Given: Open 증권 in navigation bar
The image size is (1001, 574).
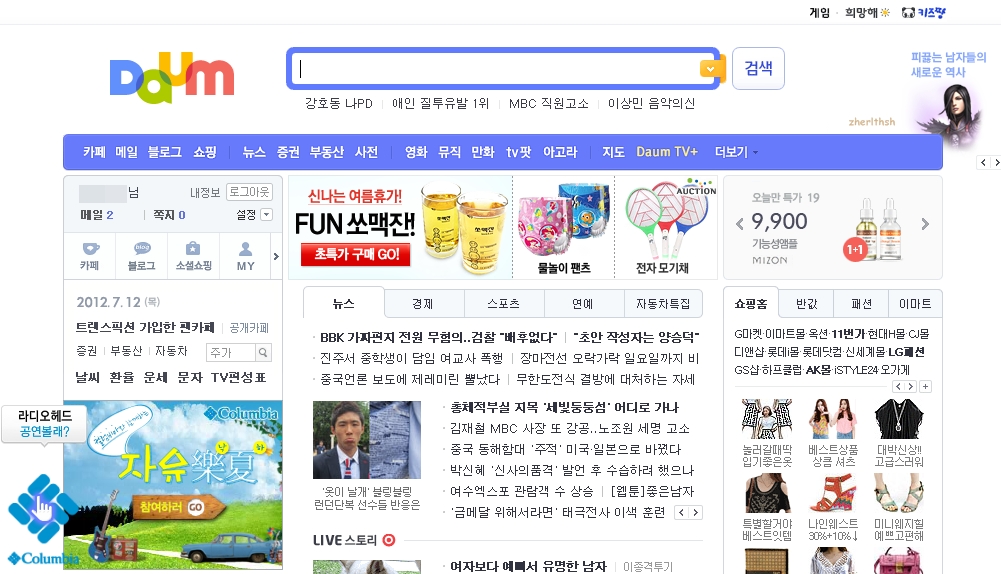Looking at the screenshot, I should pyautogui.click(x=288, y=152).
